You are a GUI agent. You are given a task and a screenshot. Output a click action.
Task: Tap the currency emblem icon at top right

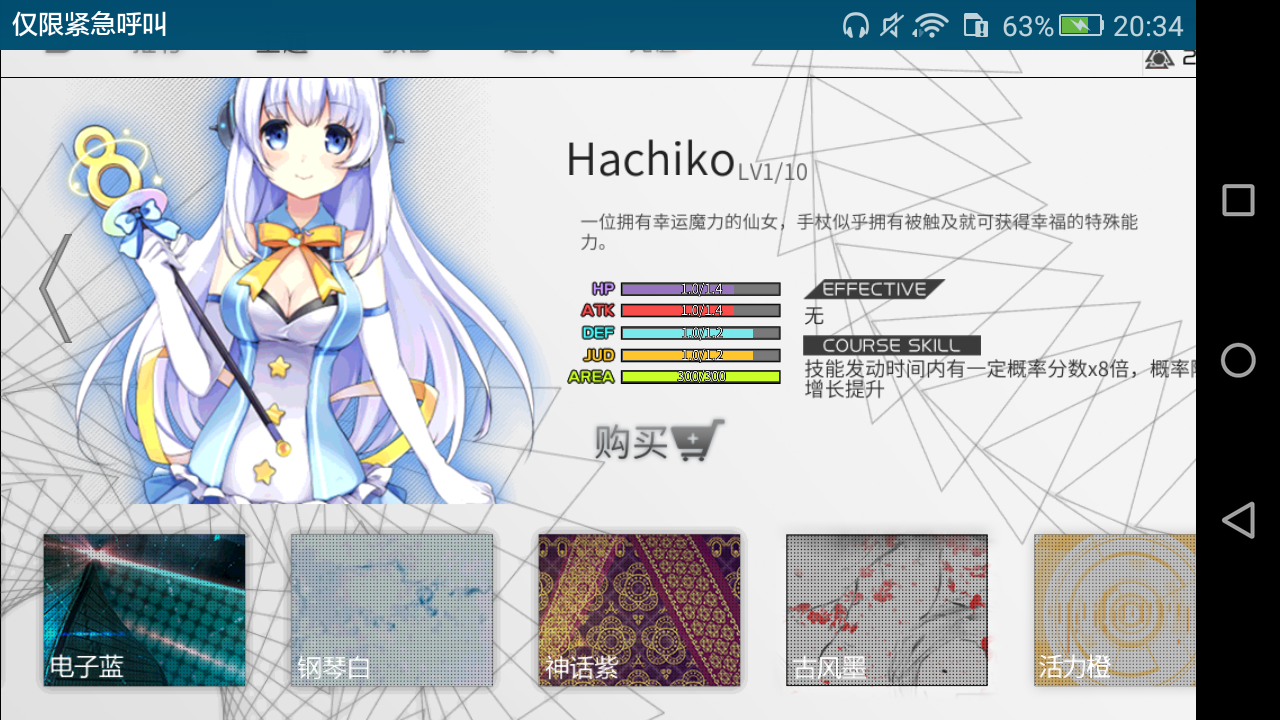[1159, 60]
